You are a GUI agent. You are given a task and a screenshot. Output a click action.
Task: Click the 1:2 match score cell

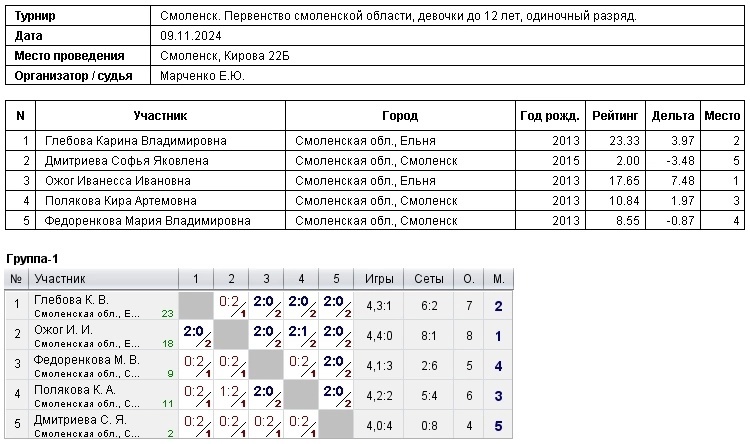tap(232, 393)
